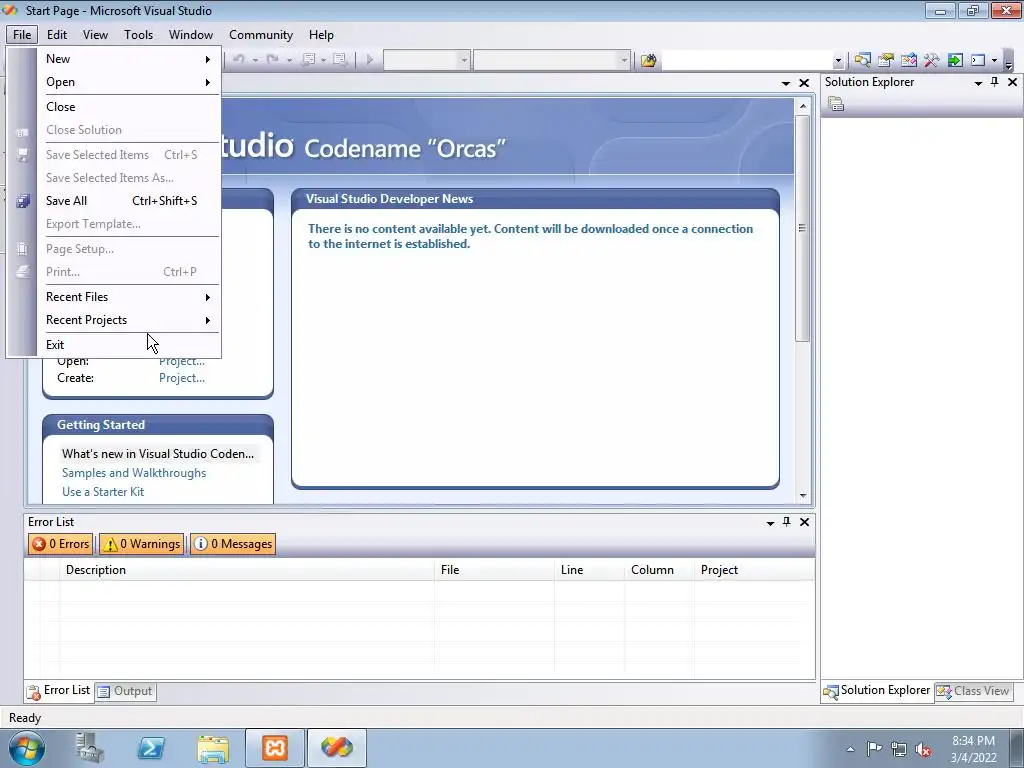Switch to the Output tab
The image size is (1024, 768).
[125, 691]
